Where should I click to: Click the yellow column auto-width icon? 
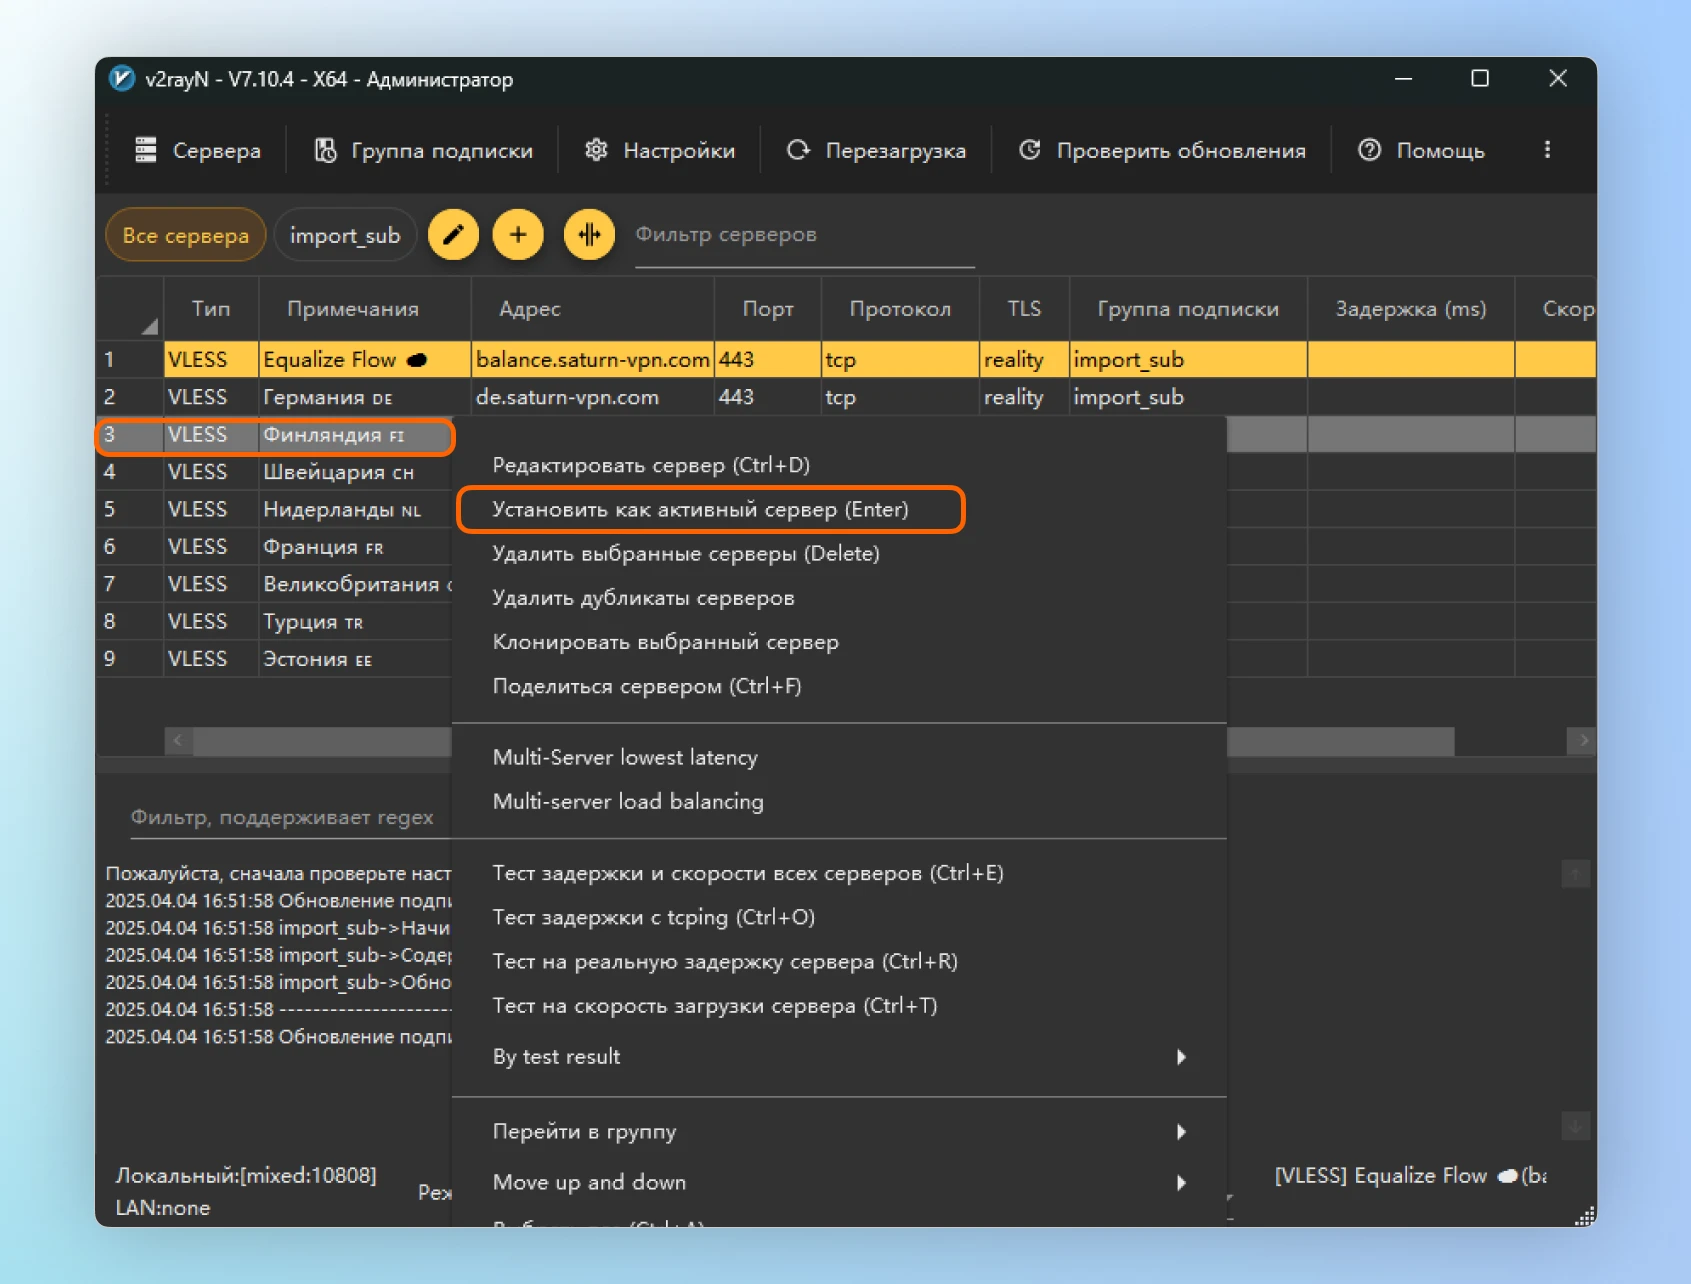click(x=589, y=235)
